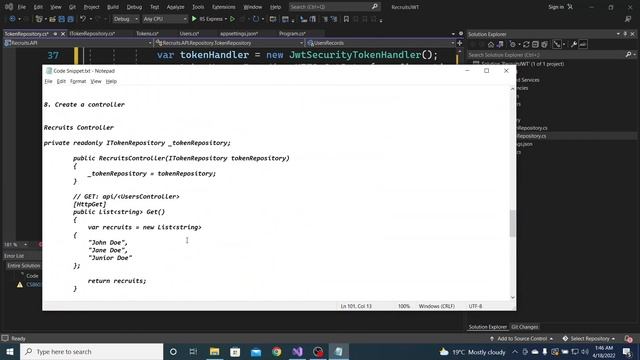640x360 pixels.
Task: Switch to the ITokenRepository.cs tab
Action: coord(92,33)
